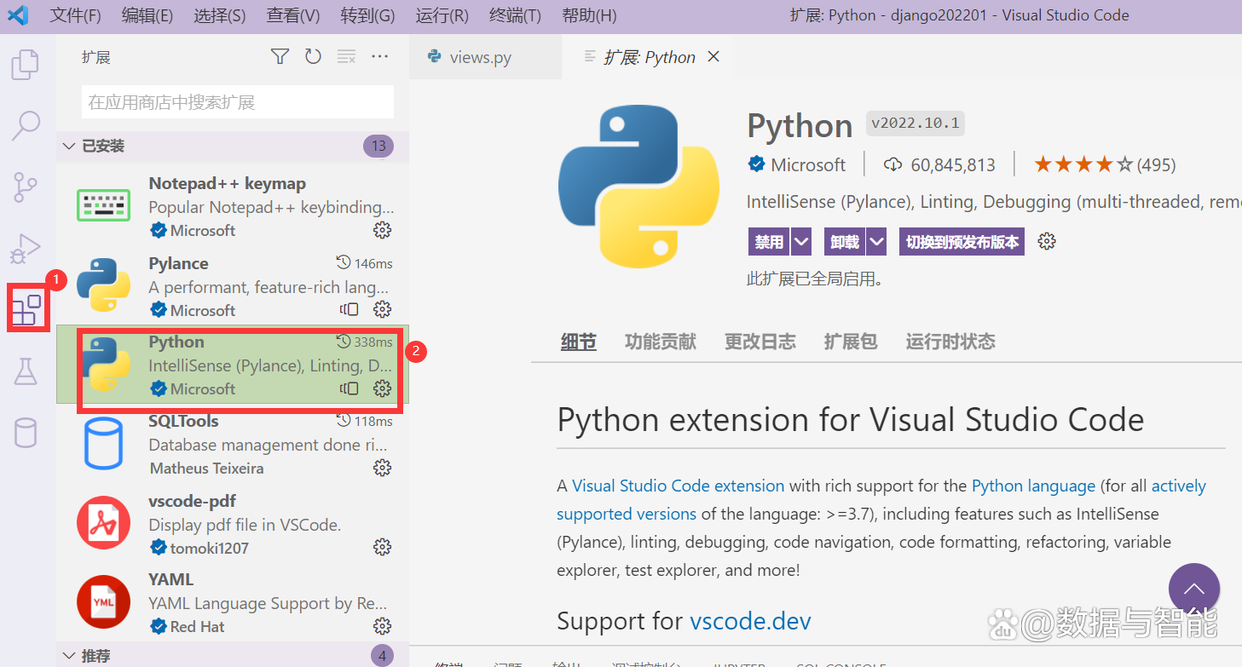Open the 终端 menu in menu bar
The image size is (1242, 667).
pyautogui.click(x=515, y=15)
